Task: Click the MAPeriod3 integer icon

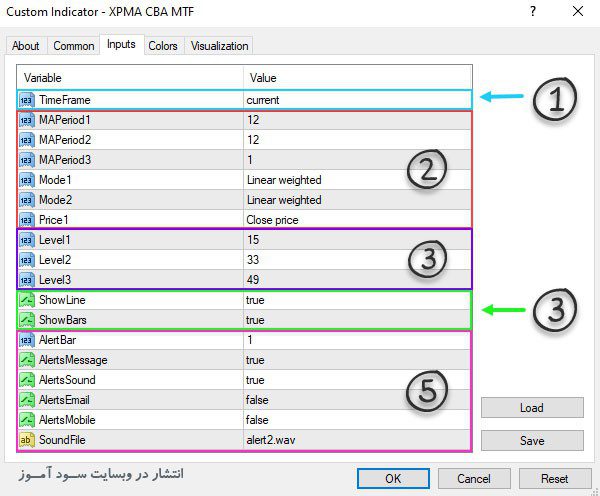Action: coord(26,160)
